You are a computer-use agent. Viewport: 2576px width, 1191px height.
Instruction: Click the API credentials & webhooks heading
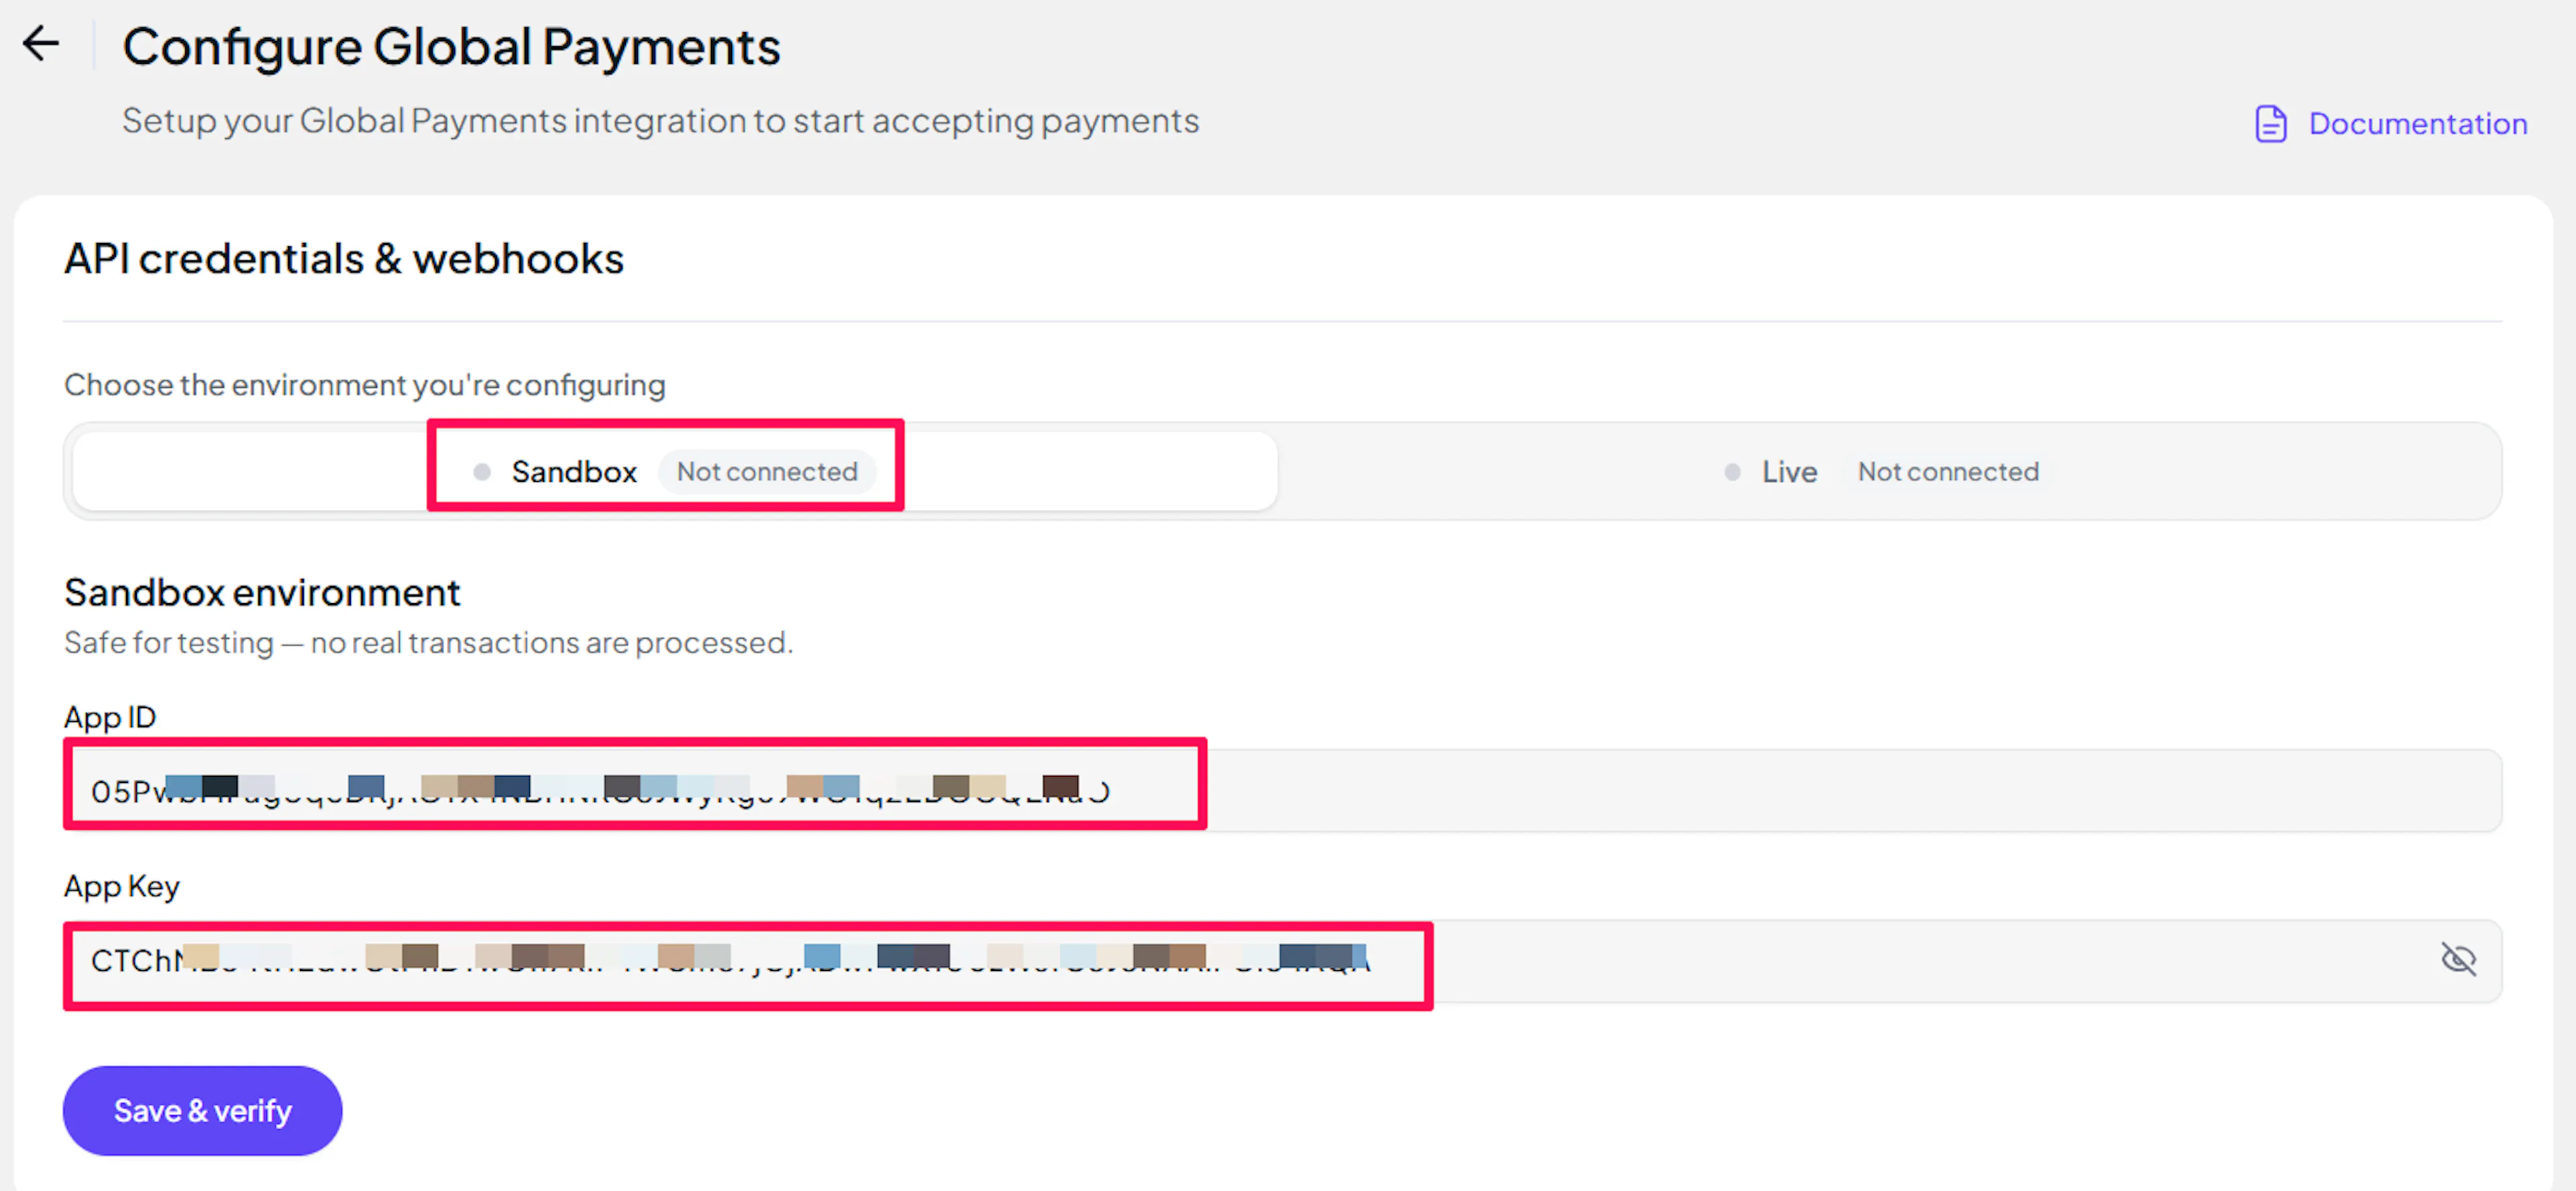tap(344, 259)
